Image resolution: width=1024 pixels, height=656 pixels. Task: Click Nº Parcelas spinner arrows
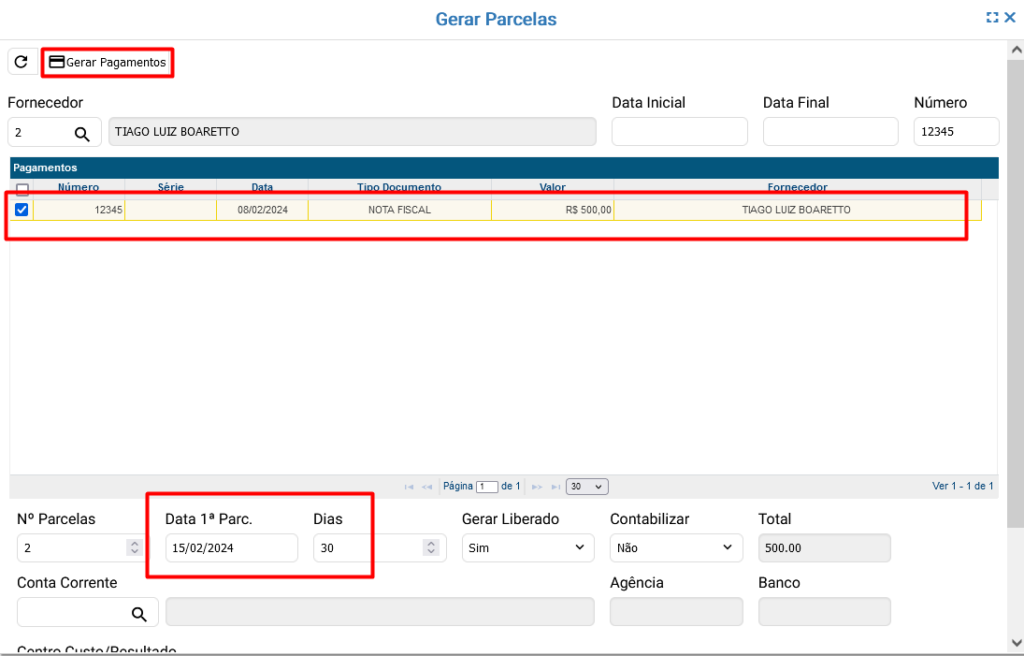[x=134, y=548]
